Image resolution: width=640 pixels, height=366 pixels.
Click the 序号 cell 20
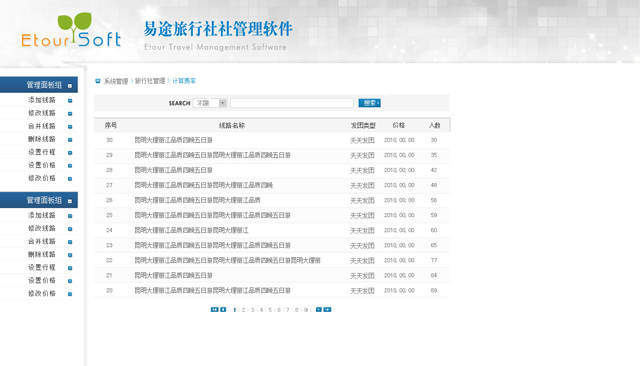tap(109, 291)
